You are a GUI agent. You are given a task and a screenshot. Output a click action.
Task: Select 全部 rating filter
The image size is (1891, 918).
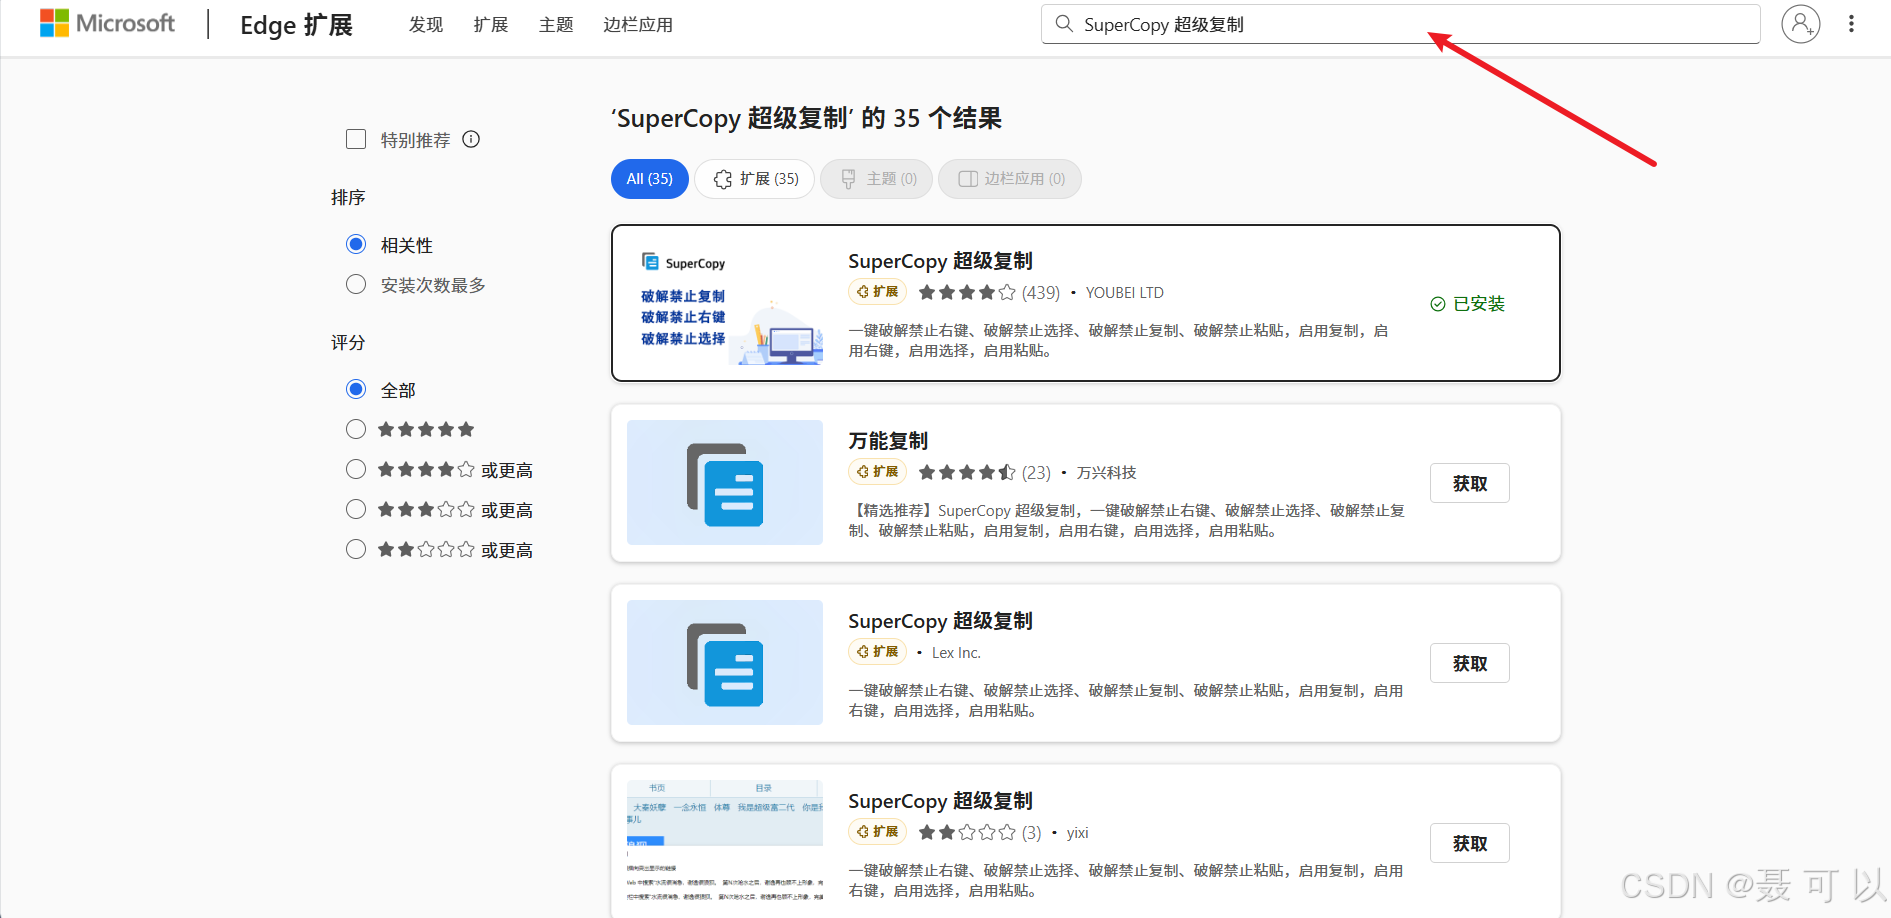pos(356,389)
